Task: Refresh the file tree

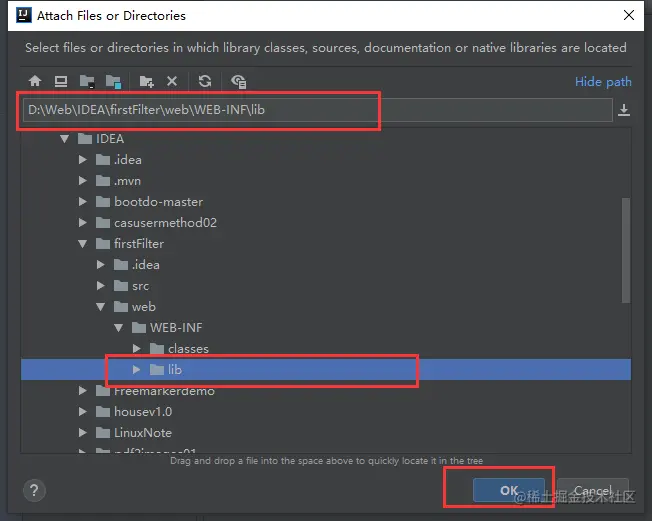Action: point(205,81)
